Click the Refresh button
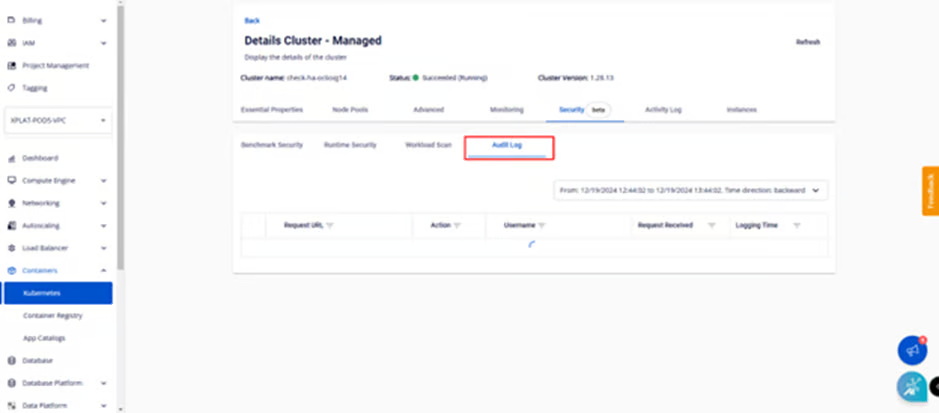This screenshot has height=413, width=939. [807, 42]
